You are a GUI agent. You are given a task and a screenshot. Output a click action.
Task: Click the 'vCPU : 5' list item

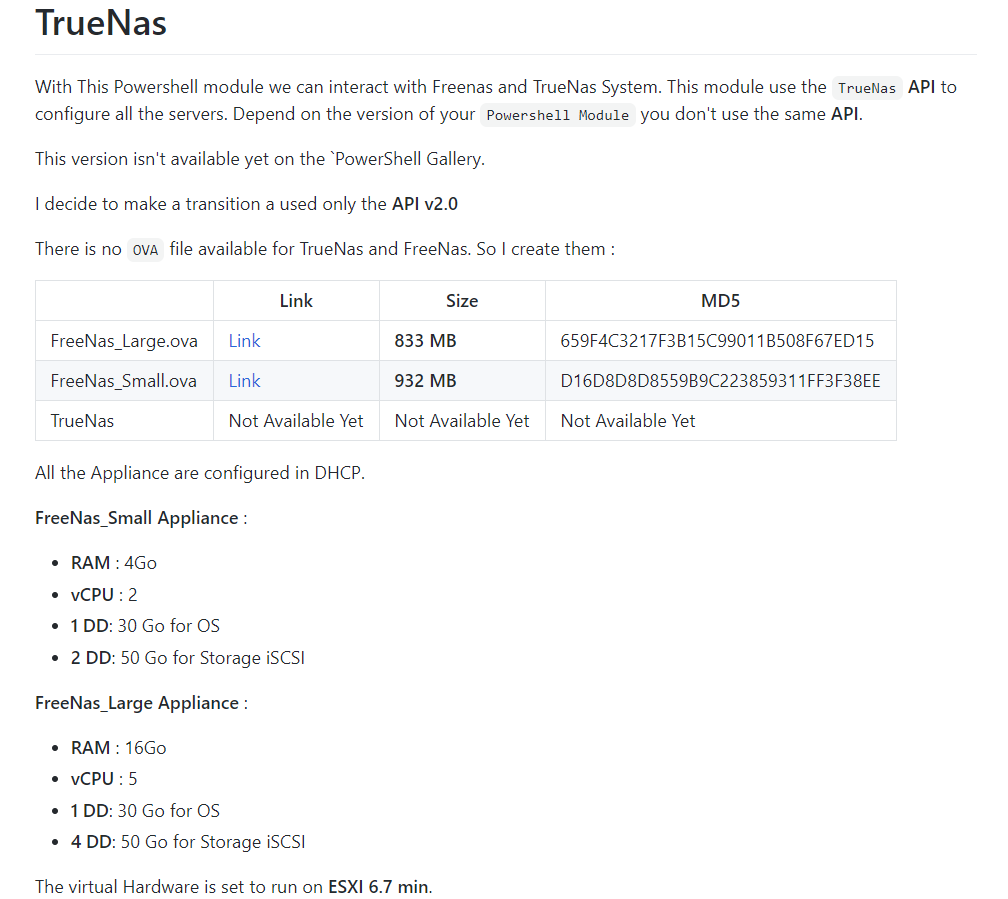(x=104, y=779)
